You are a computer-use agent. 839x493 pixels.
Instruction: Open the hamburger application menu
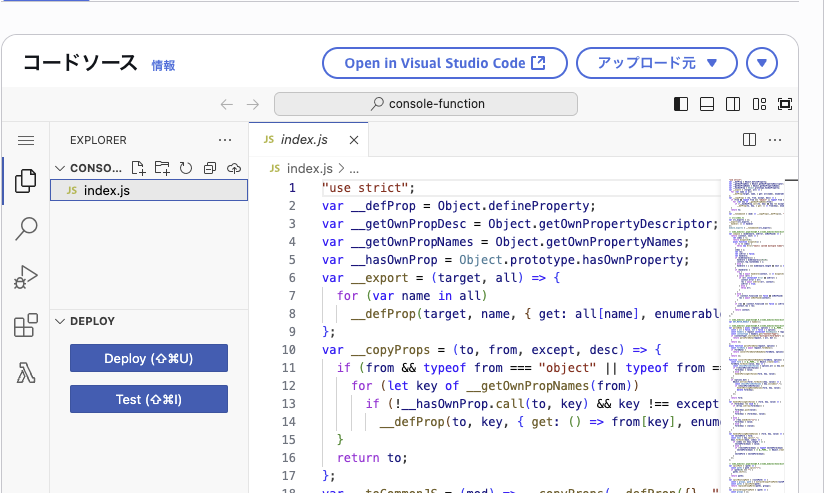point(26,140)
